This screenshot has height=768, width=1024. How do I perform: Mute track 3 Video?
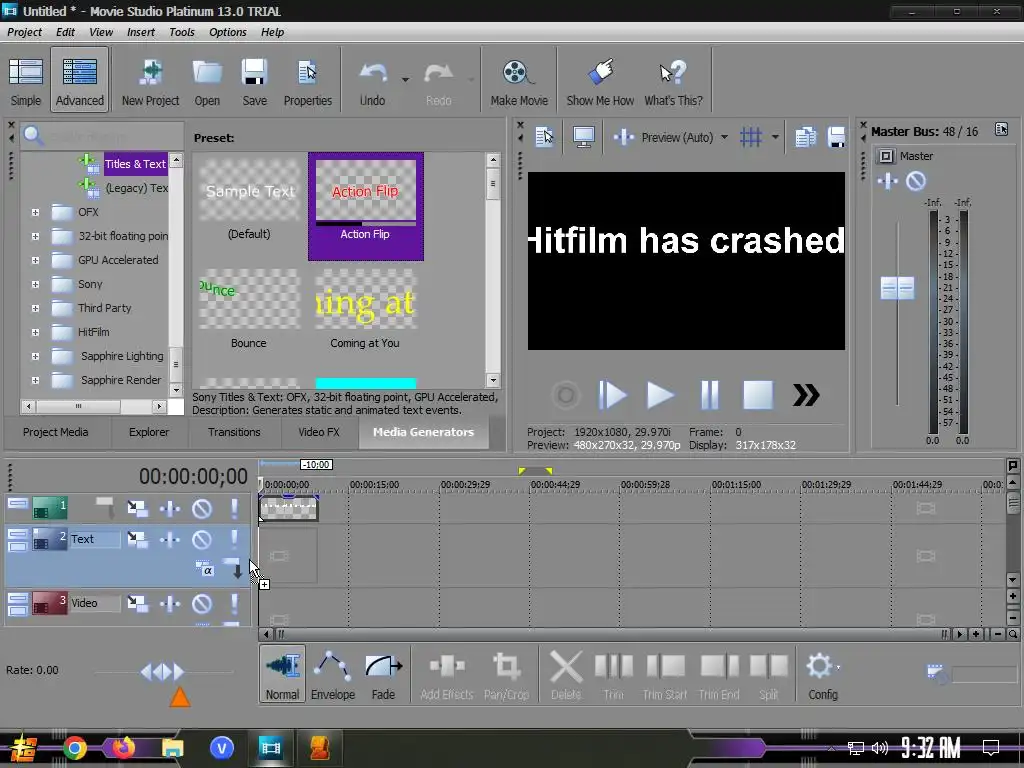pyautogui.click(x=202, y=603)
